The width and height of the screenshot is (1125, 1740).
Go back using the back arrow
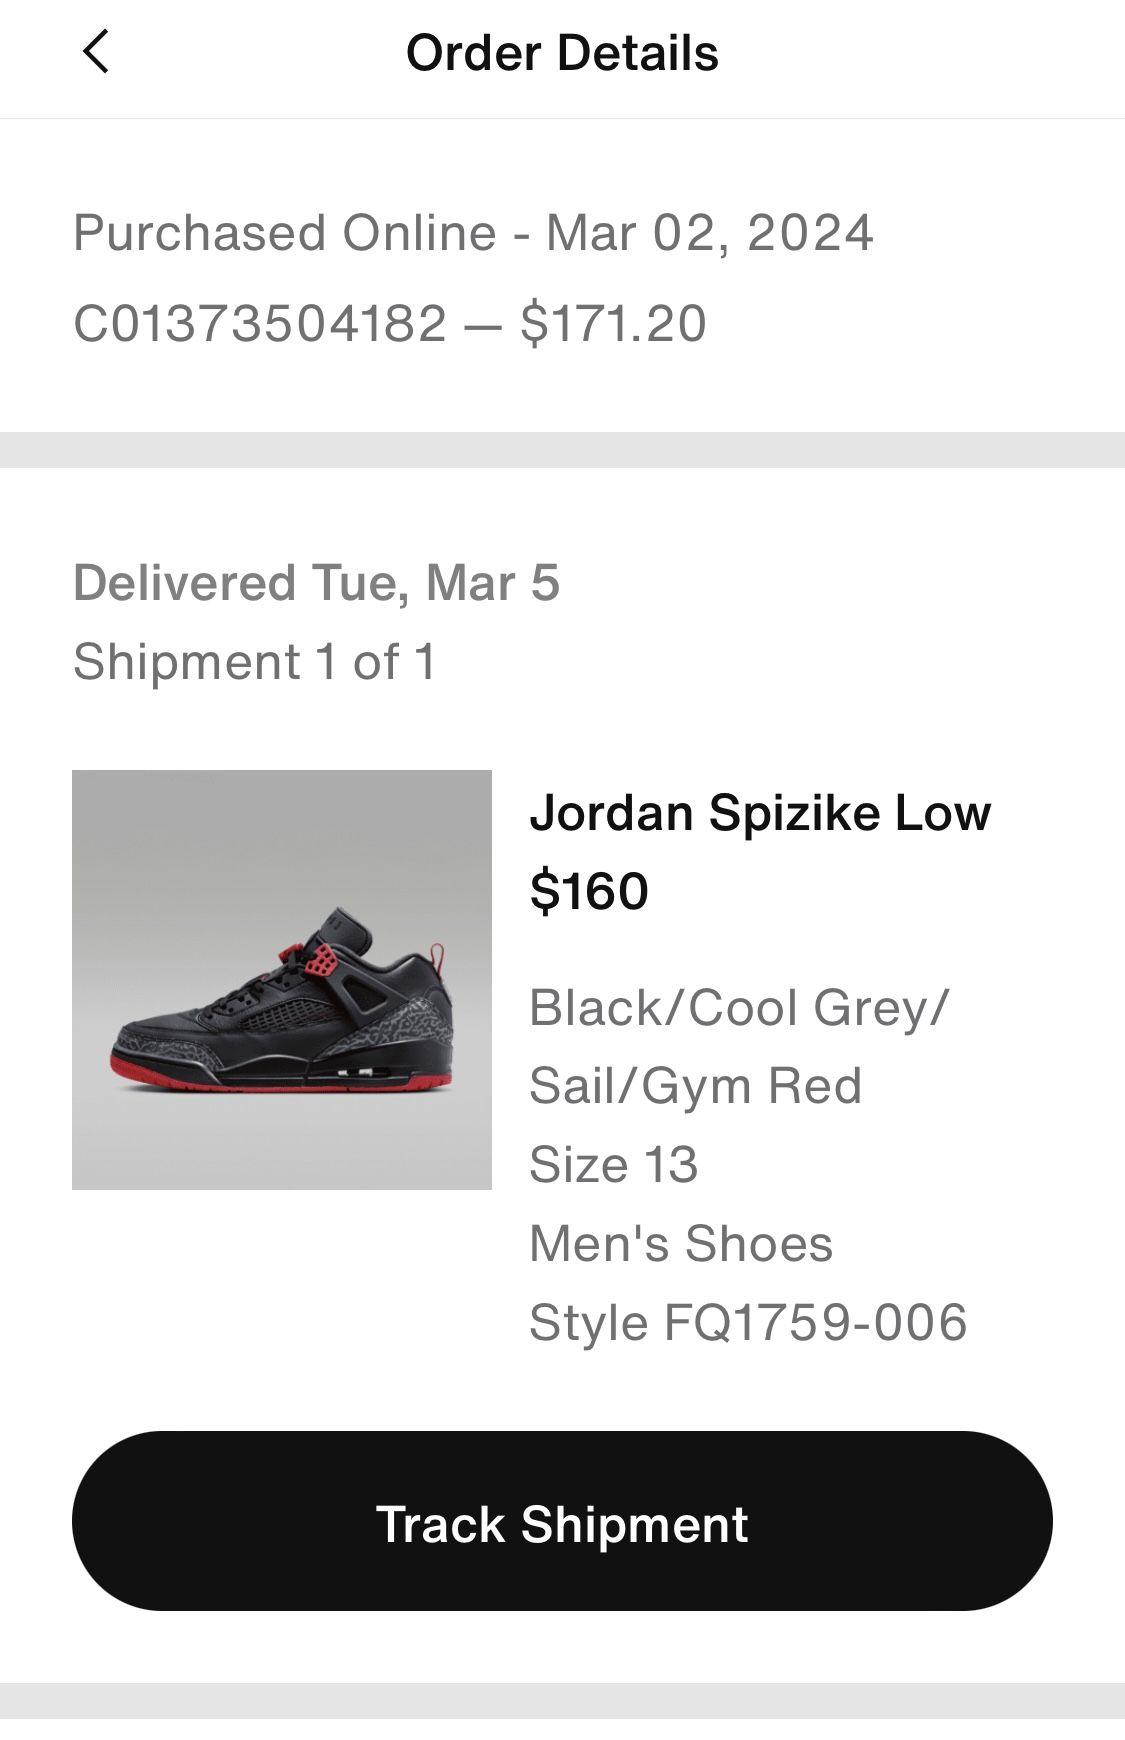[x=95, y=52]
